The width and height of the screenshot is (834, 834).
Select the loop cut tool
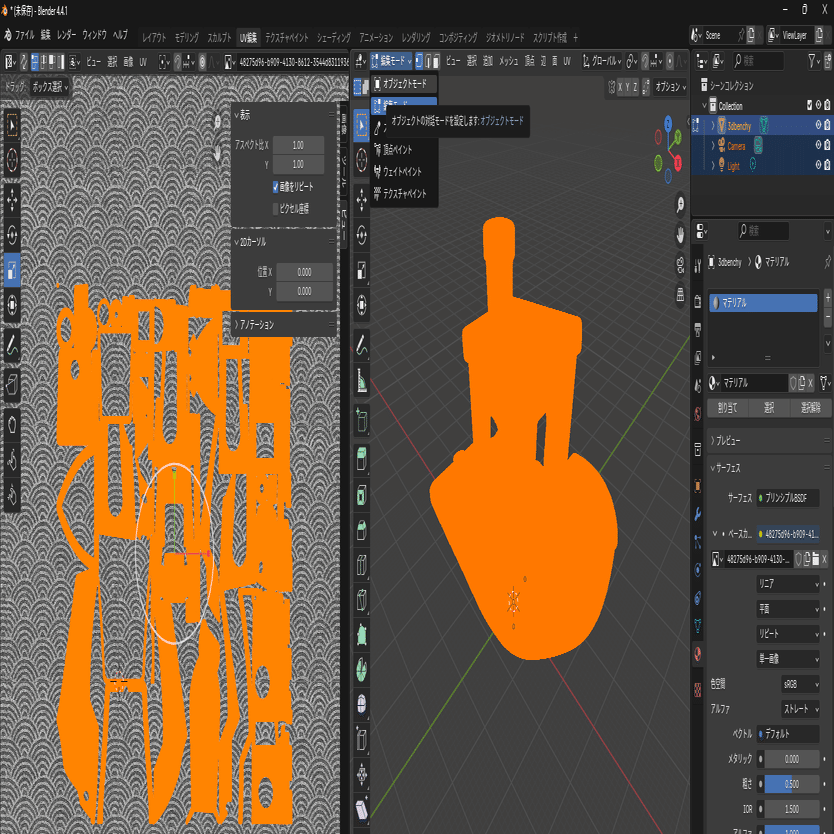click(362, 565)
